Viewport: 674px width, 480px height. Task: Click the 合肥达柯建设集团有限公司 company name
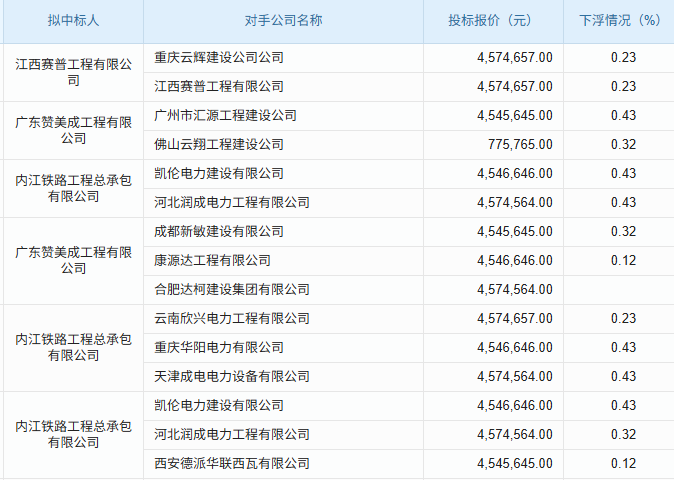(232, 290)
